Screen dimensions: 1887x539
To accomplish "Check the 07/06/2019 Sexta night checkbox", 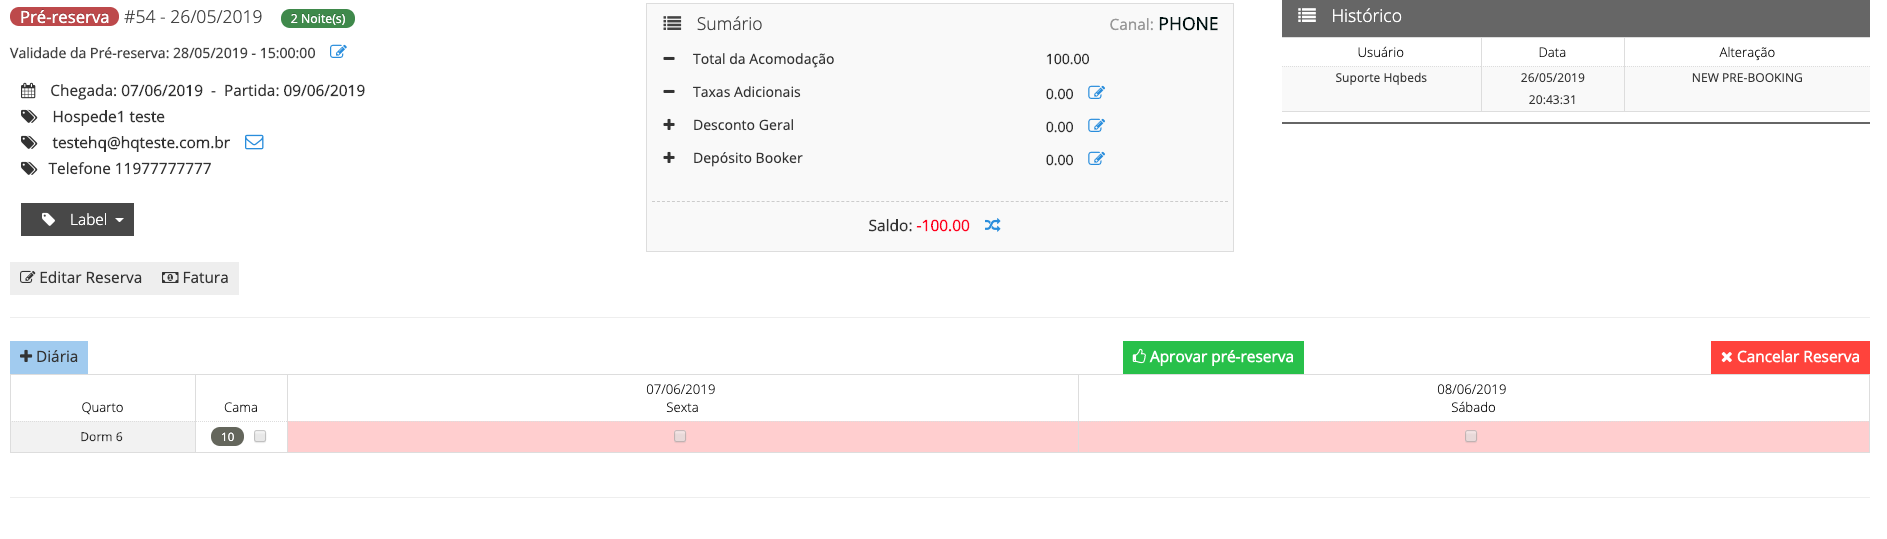I will tap(680, 436).
